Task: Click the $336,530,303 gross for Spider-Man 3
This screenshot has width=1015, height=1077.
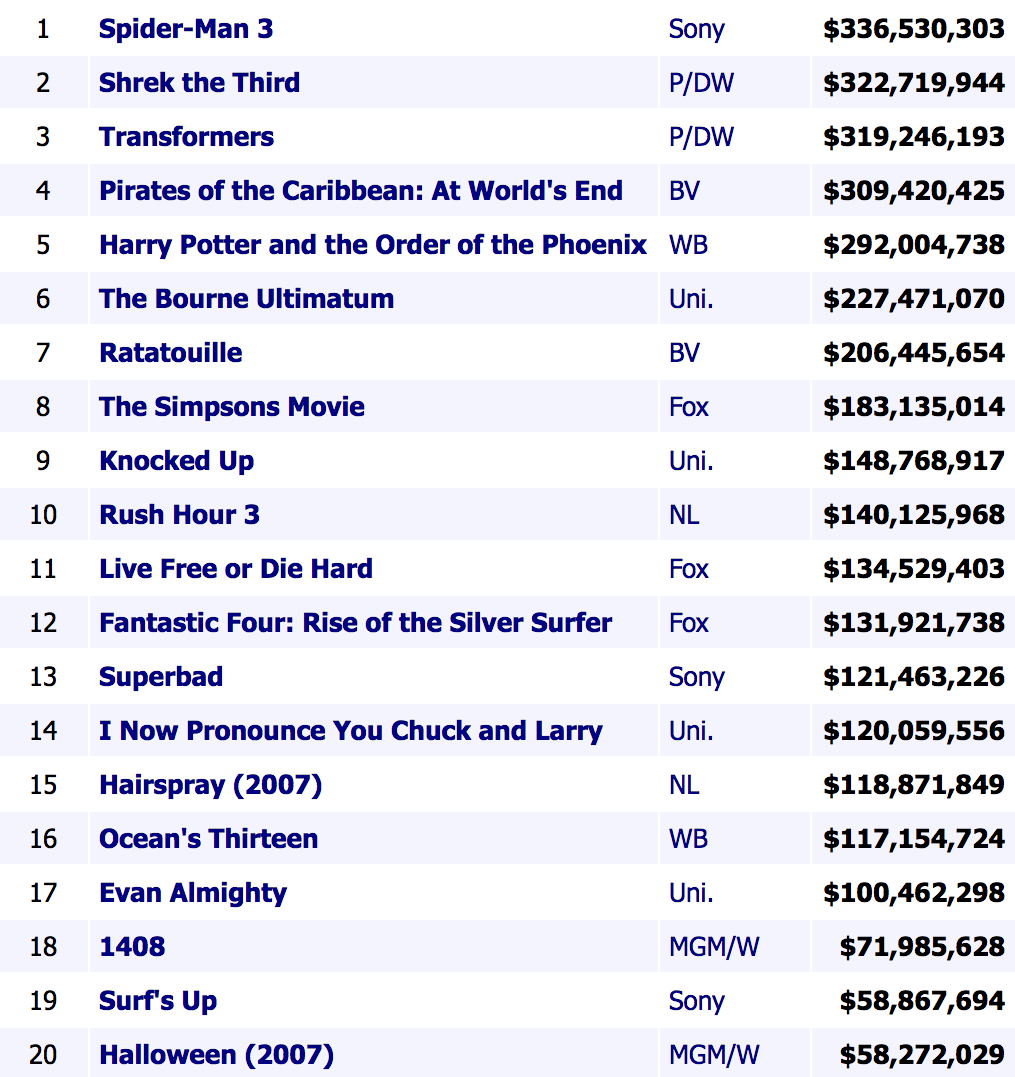Action: [x=913, y=29]
